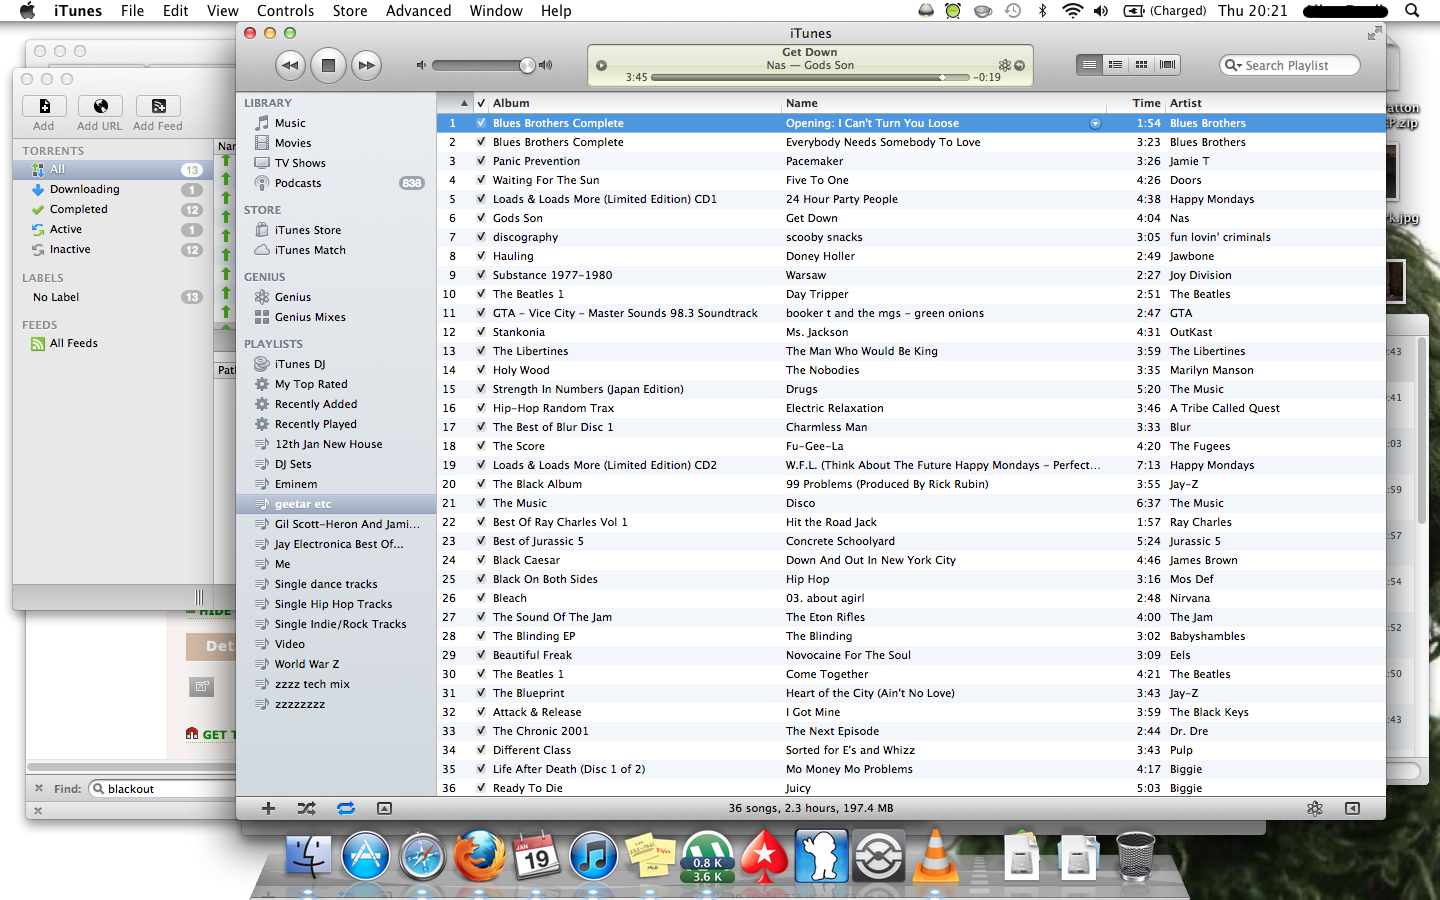Image resolution: width=1440 pixels, height=900 pixels.
Task: Open the Controls menu
Action: (285, 11)
